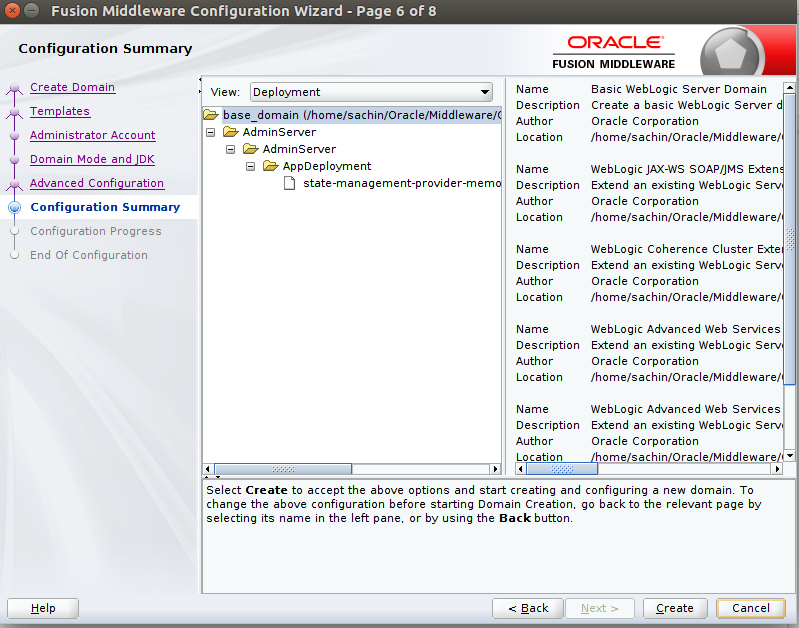799x628 pixels.
Task: Start domain creation with Create button
Action: 675,608
